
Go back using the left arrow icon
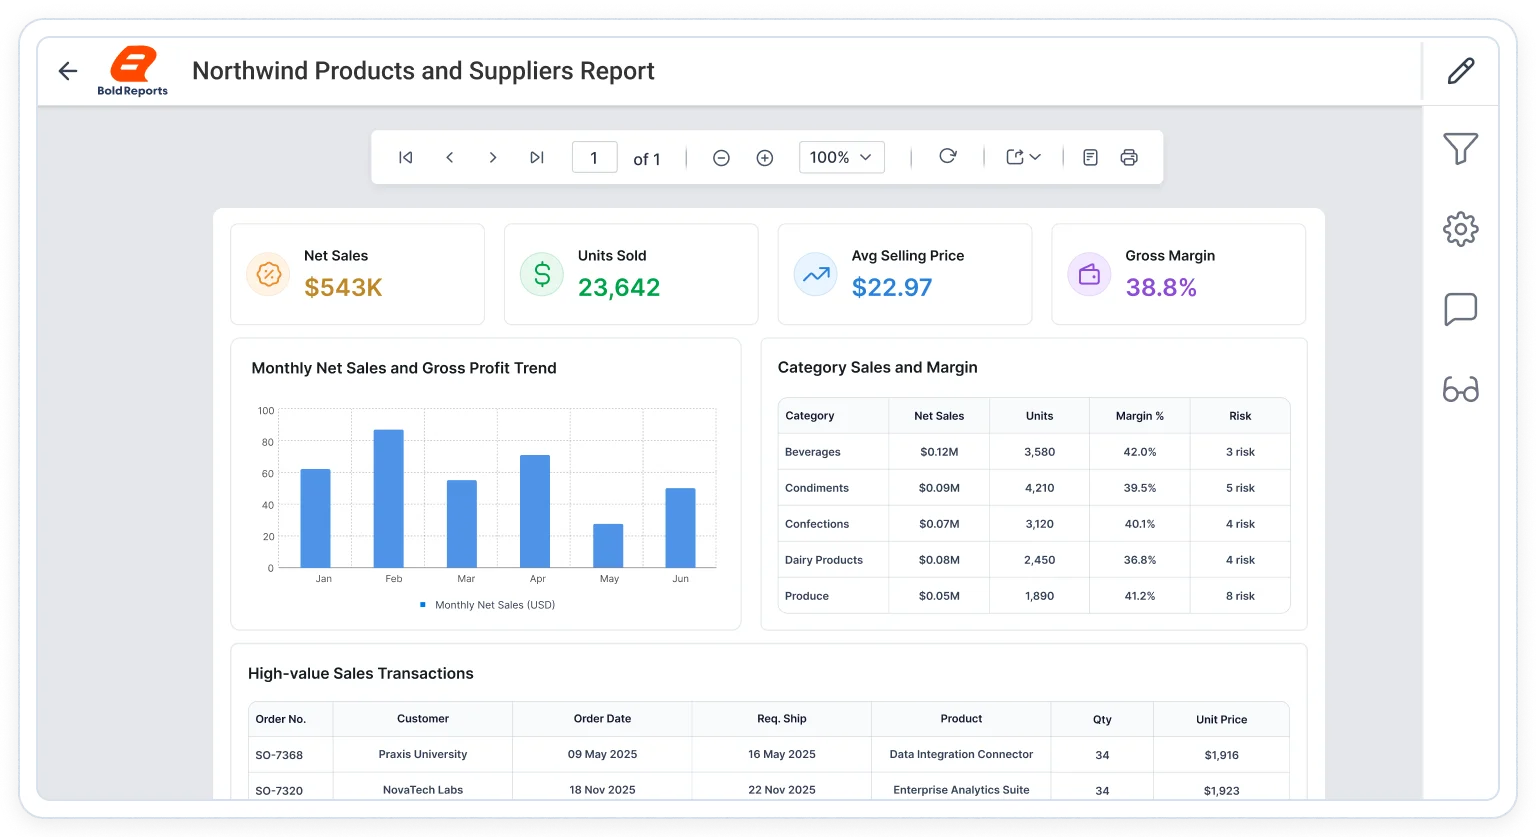68,71
